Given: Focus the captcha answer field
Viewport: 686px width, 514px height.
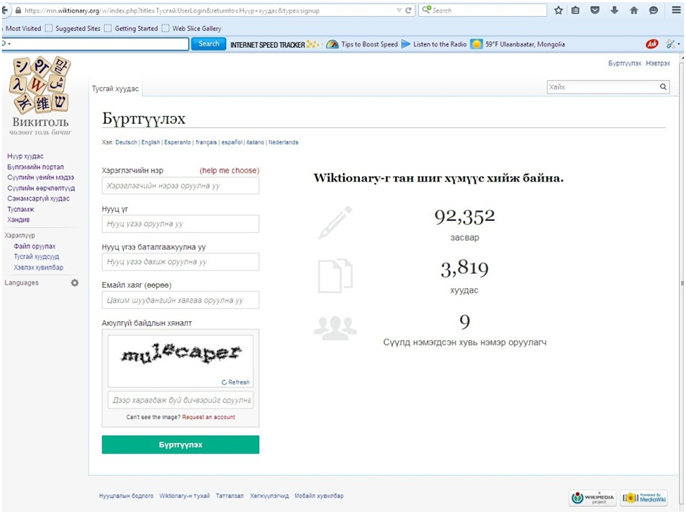Looking at the screenshot, I should point(180,400).
